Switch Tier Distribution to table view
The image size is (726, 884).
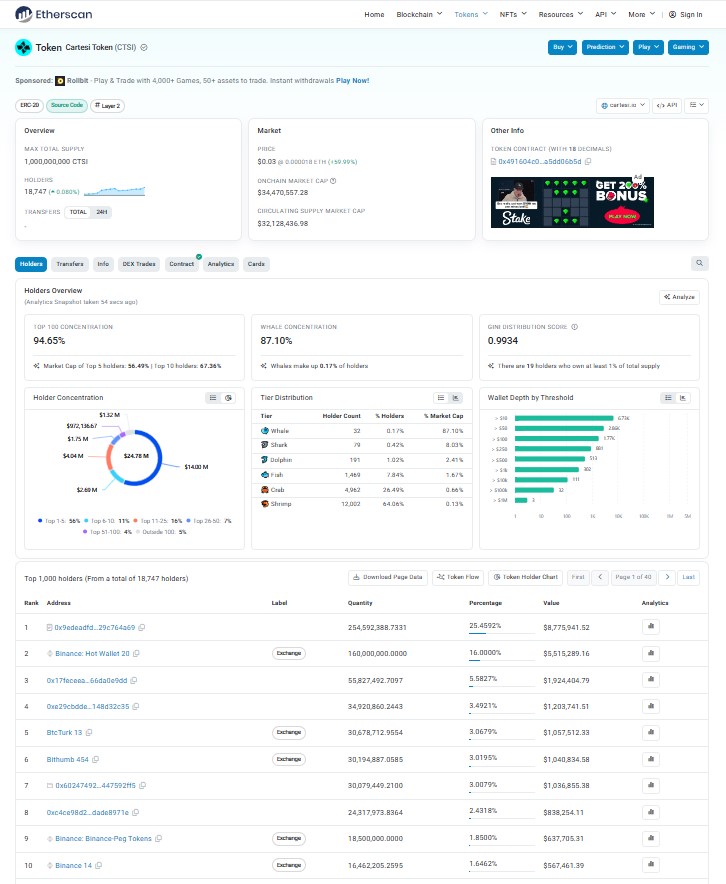point(440,398)
